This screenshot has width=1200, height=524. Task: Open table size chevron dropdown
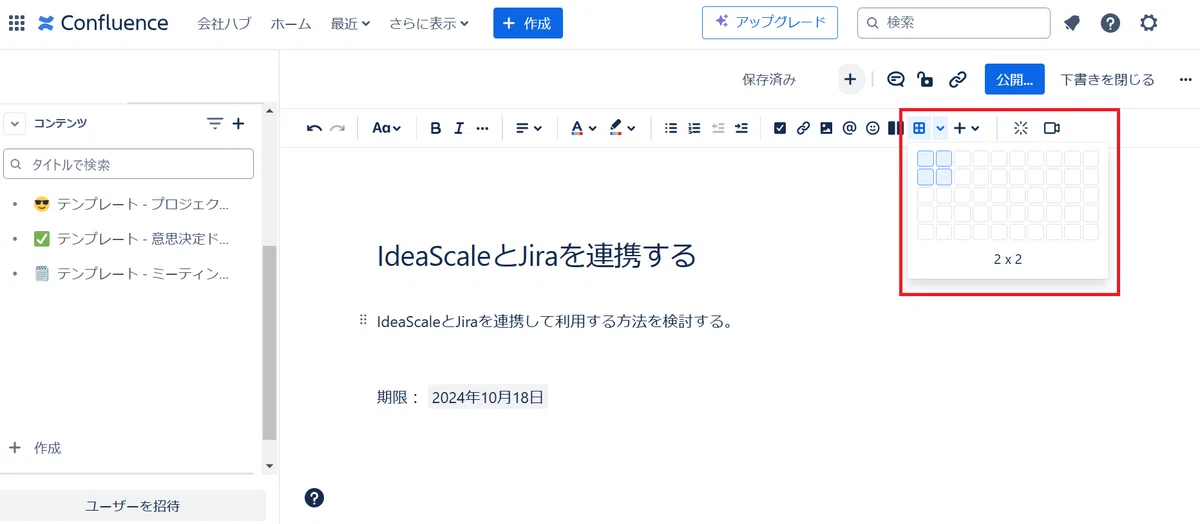pyautogui.click(x=940, y=128)
